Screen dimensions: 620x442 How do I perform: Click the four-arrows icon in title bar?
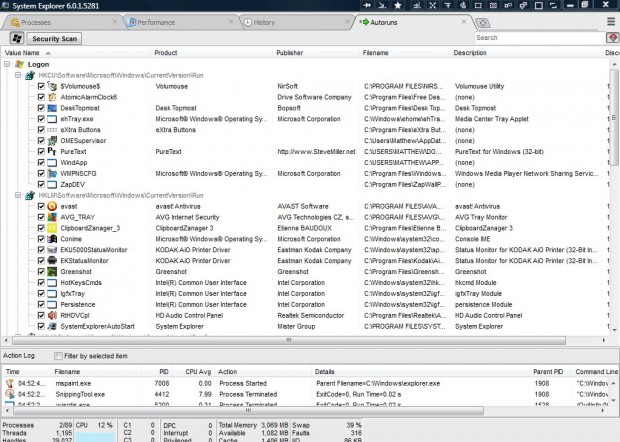click(x=433, y=5)
